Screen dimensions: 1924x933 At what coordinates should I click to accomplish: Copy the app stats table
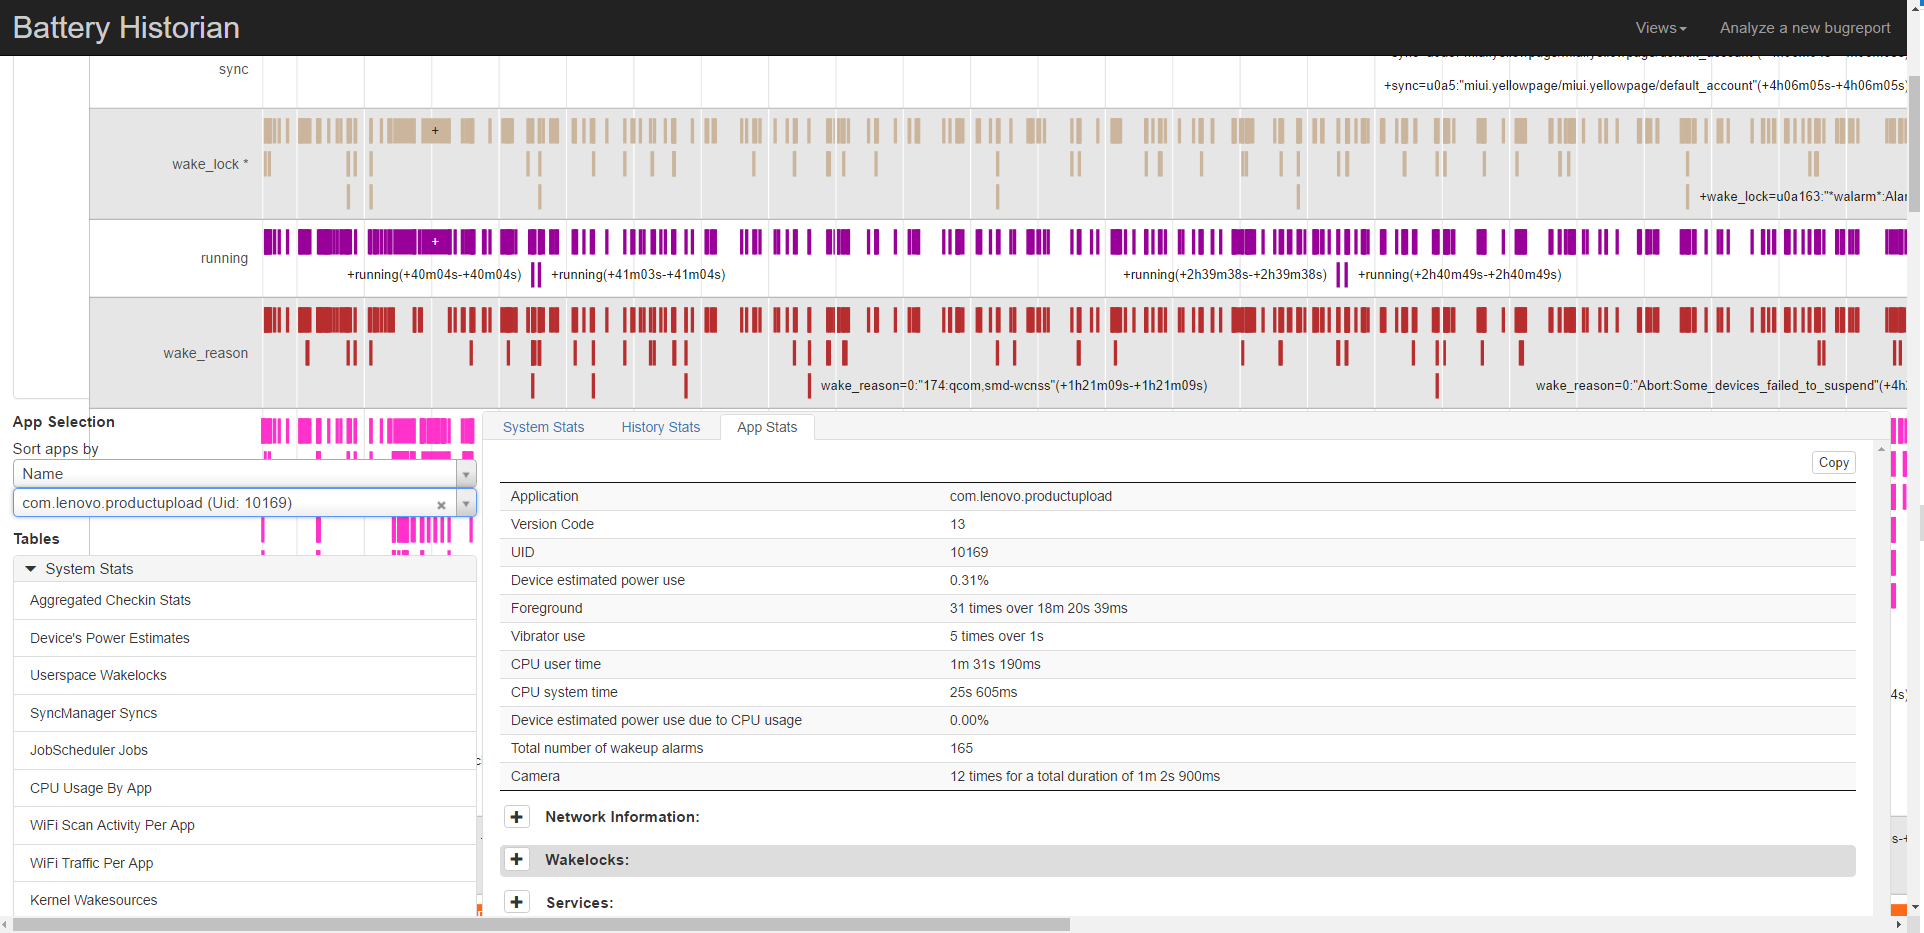(x=1833, y=462)
